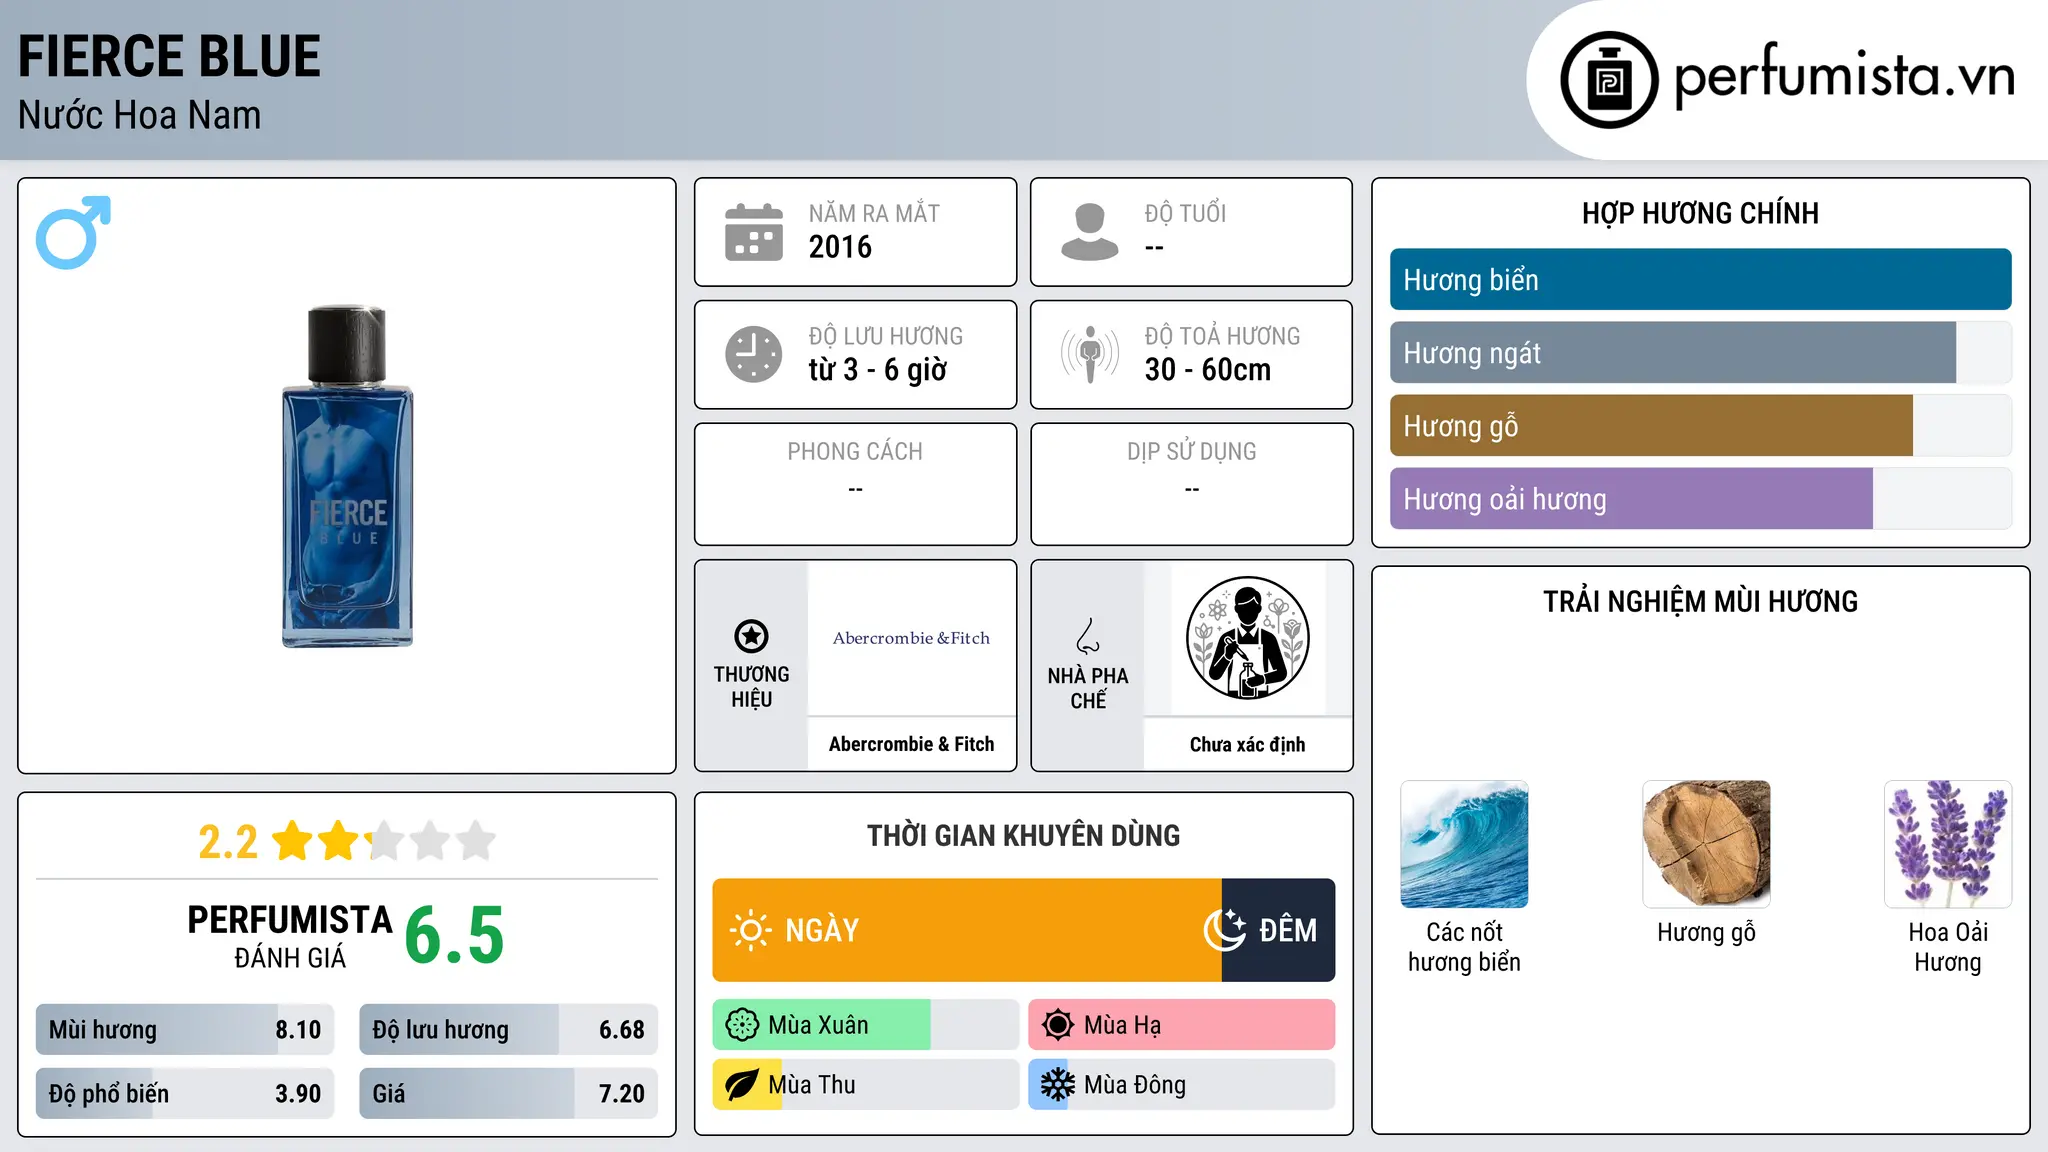This screenshot has width=2048, height=1152.
Task: Click the nose icon above Nhà pha chế
Action: (x=1088, y=636)
